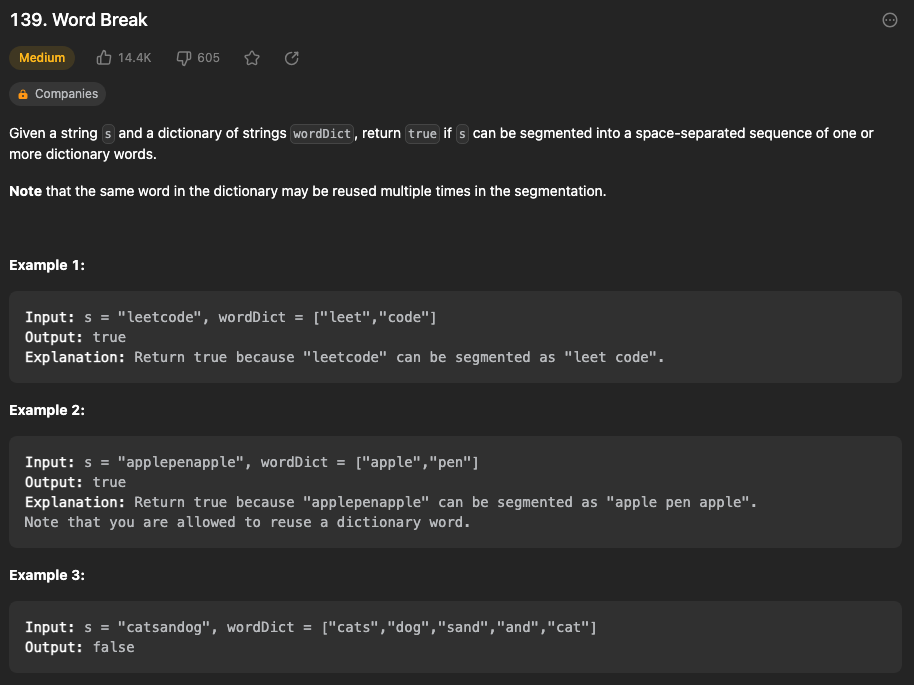Click the 14.4K likes count

(135, 58)
